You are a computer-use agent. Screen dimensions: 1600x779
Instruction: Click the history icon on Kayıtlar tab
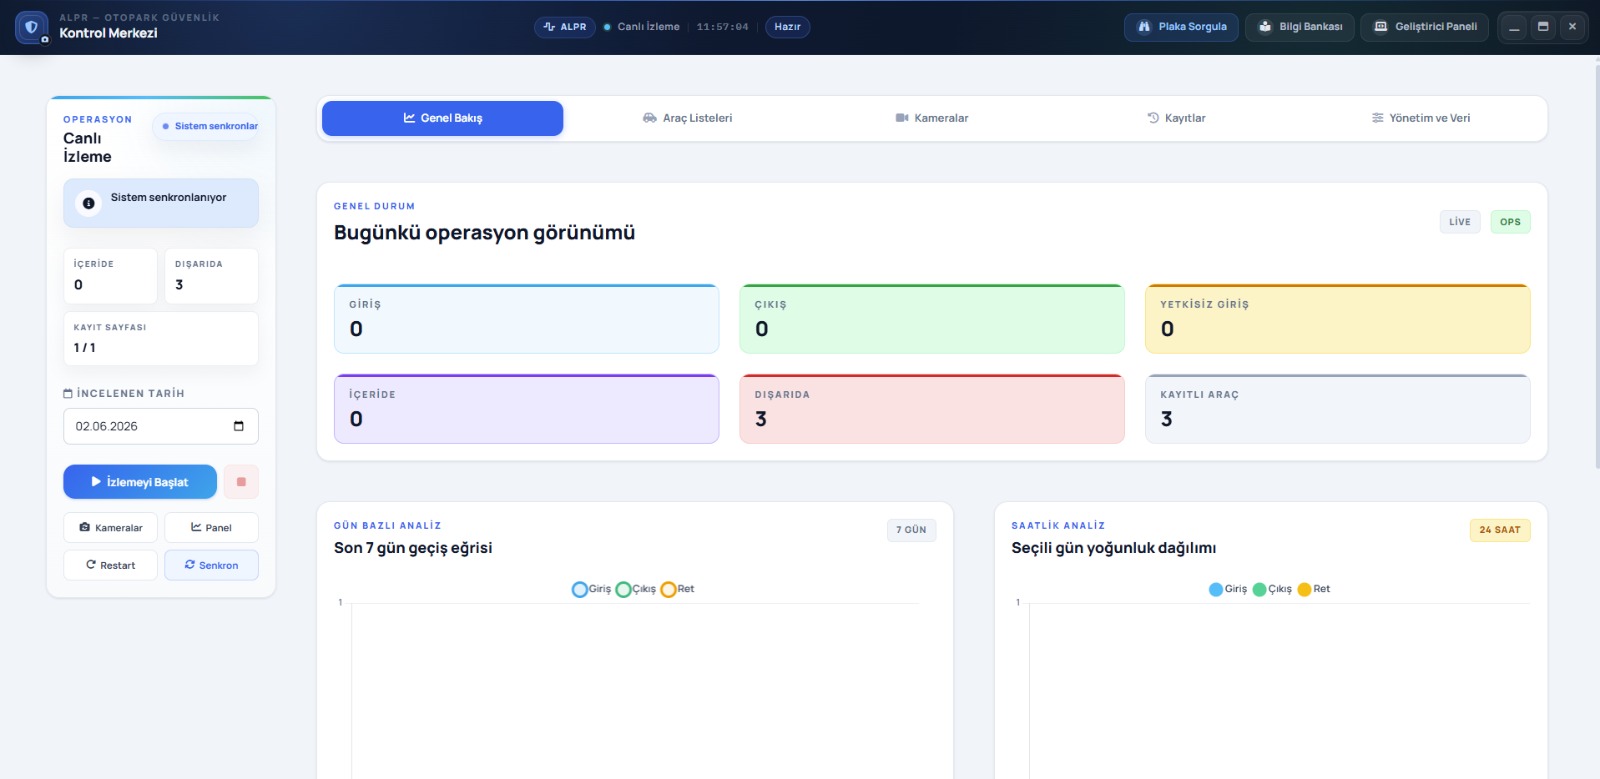point(1153,118)
